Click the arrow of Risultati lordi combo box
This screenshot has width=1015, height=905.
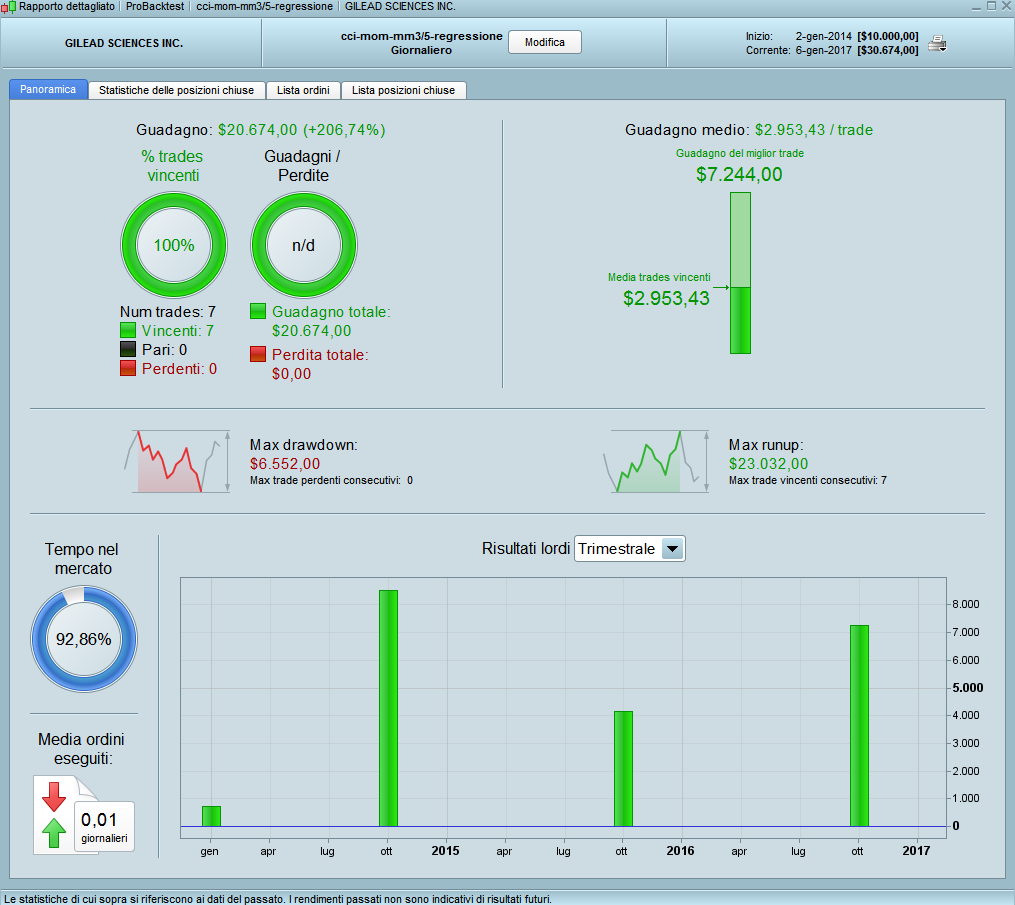point(673,549)
